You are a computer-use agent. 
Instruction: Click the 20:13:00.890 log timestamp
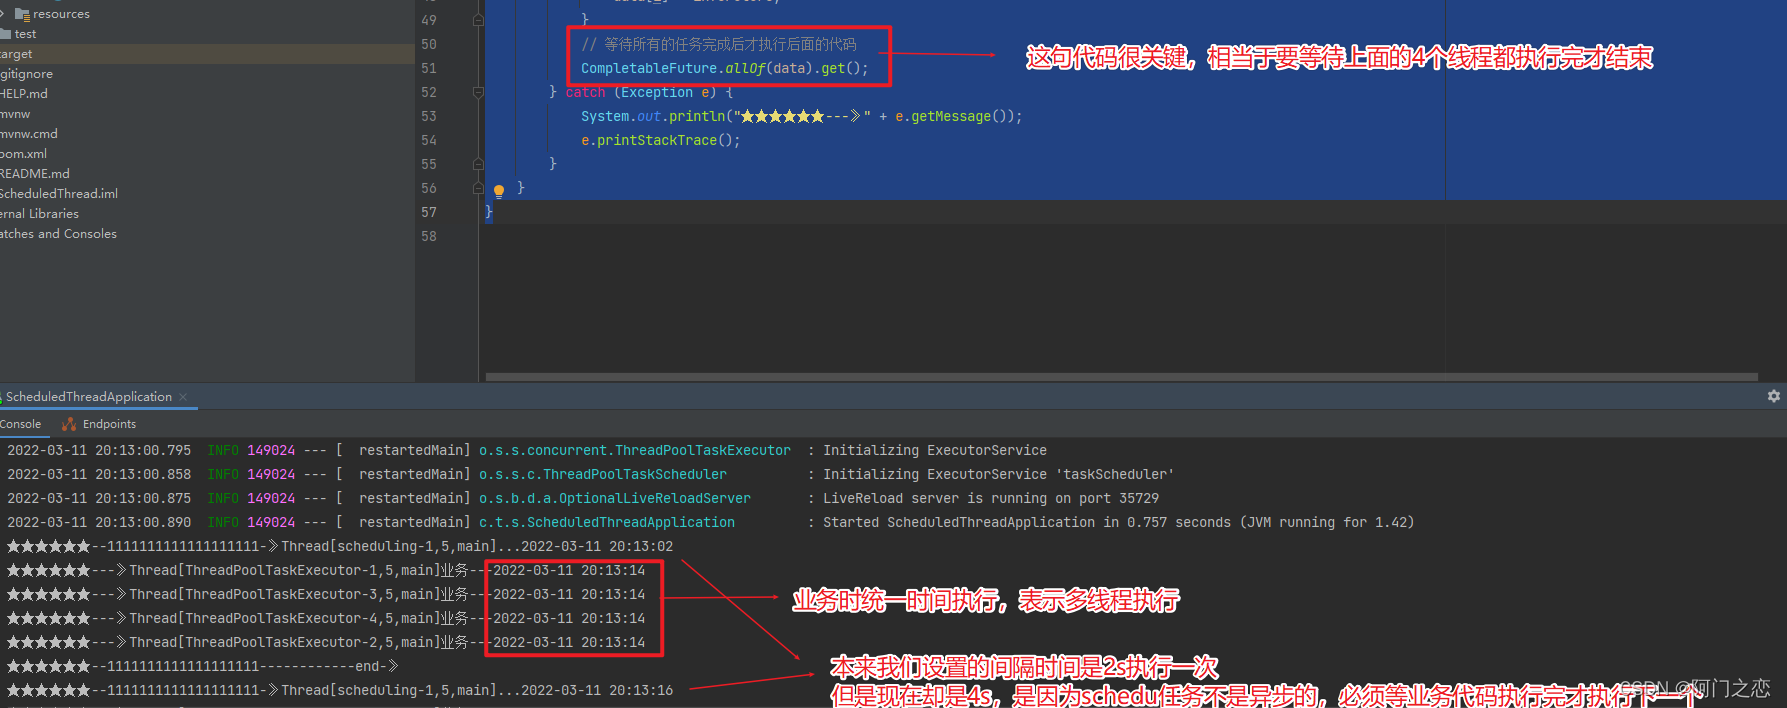[x=99, y=523]
